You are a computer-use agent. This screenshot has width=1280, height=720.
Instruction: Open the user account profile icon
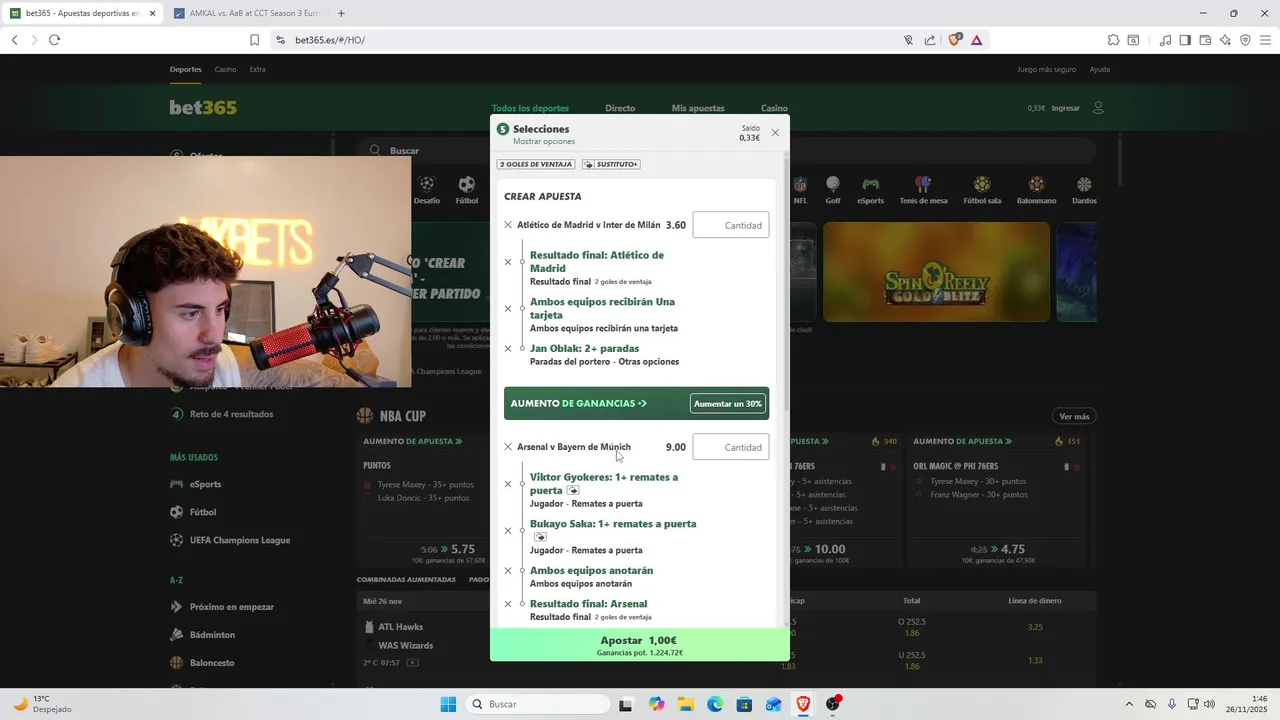pos(1098,108)
